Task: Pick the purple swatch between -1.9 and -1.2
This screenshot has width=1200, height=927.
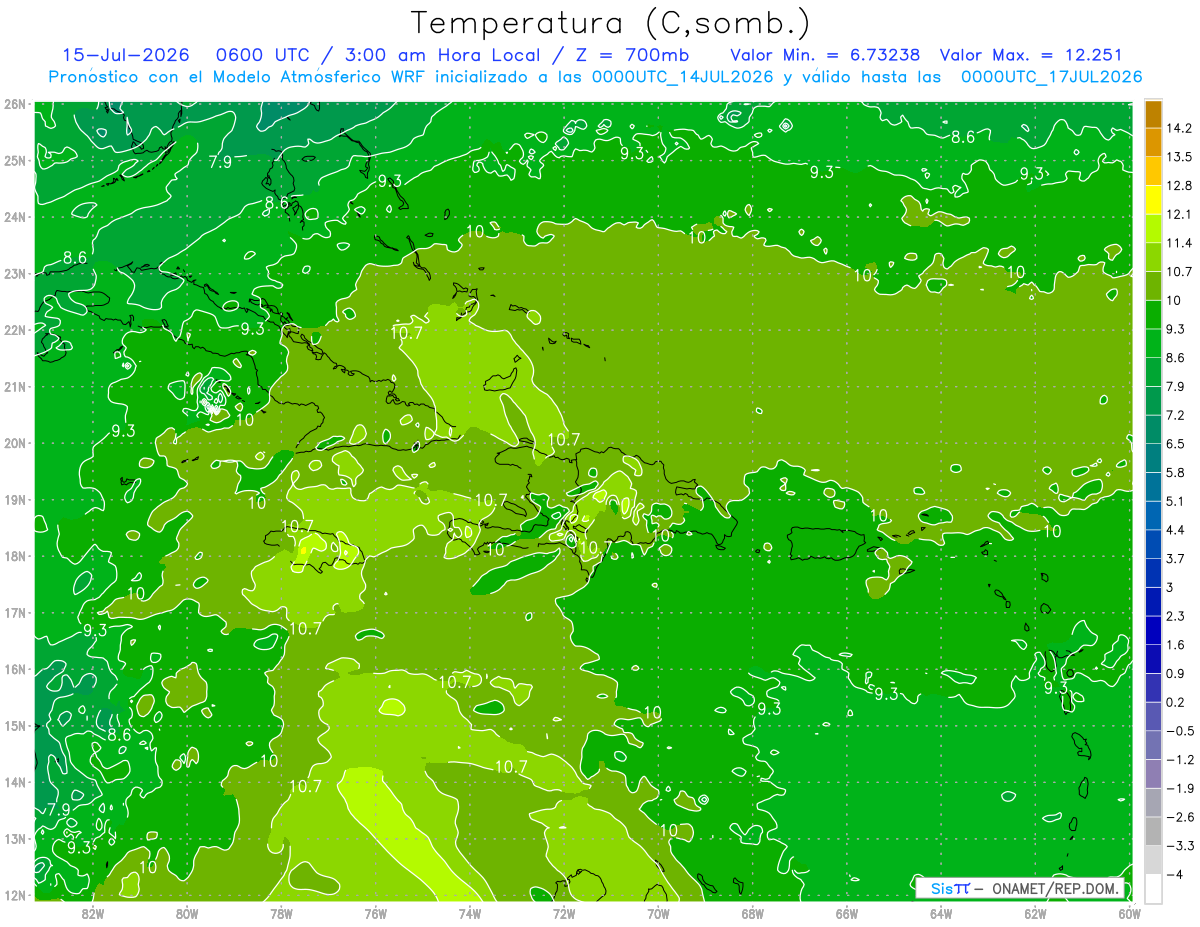Action: click(1153, 774)
